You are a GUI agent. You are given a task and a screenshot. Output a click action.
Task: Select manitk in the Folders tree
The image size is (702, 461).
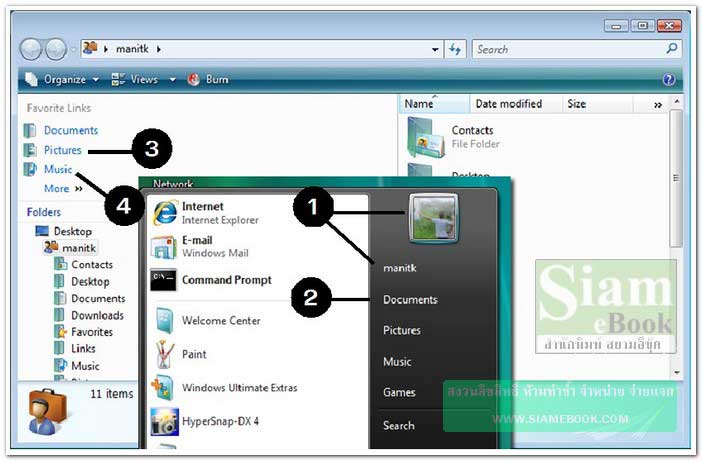79,248
